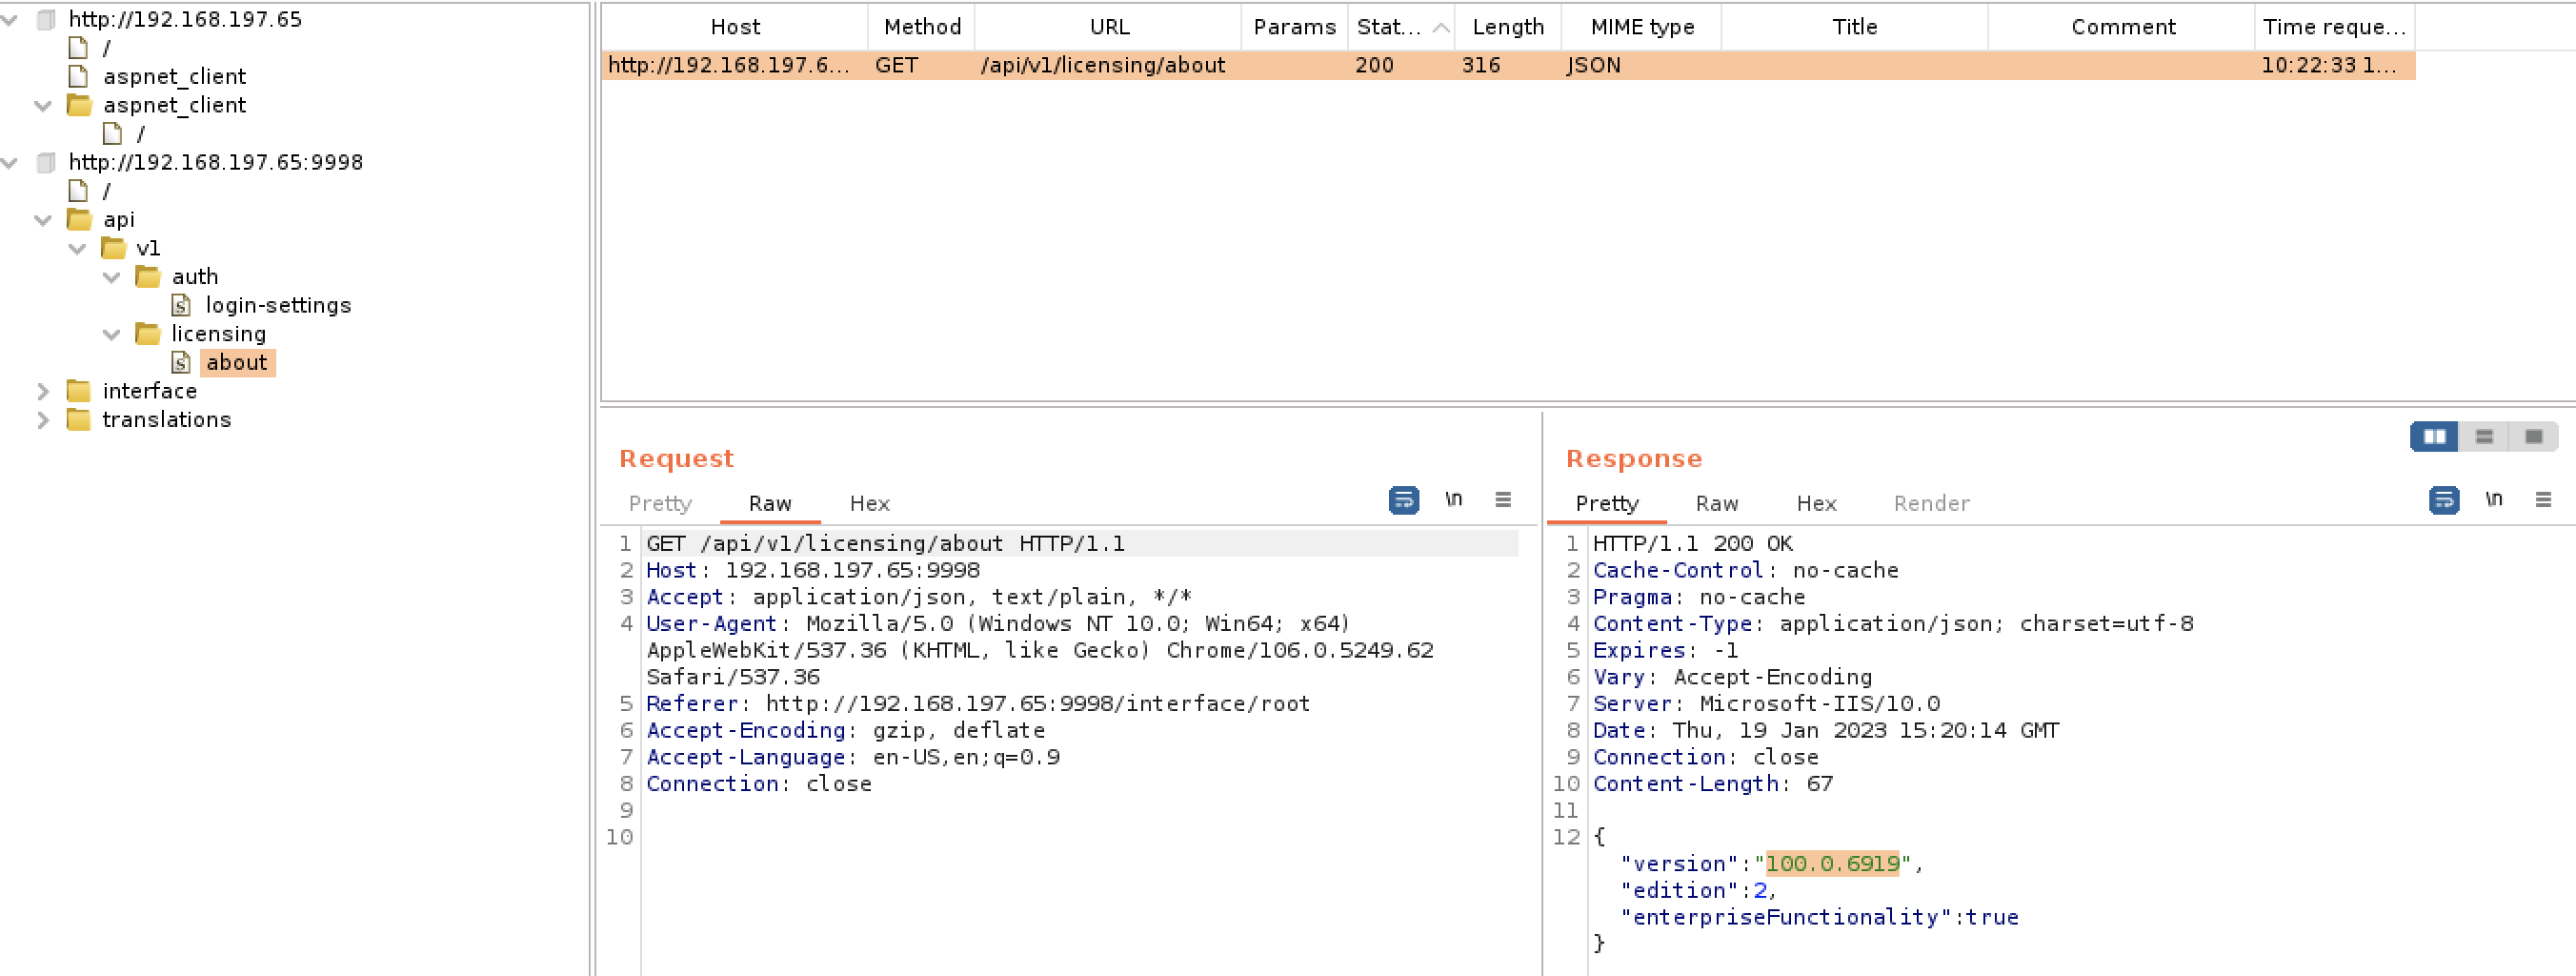Switch to the Hex tab in Request
The width and height of the screenshot is (2576, 976).
[x=867, y=503]
